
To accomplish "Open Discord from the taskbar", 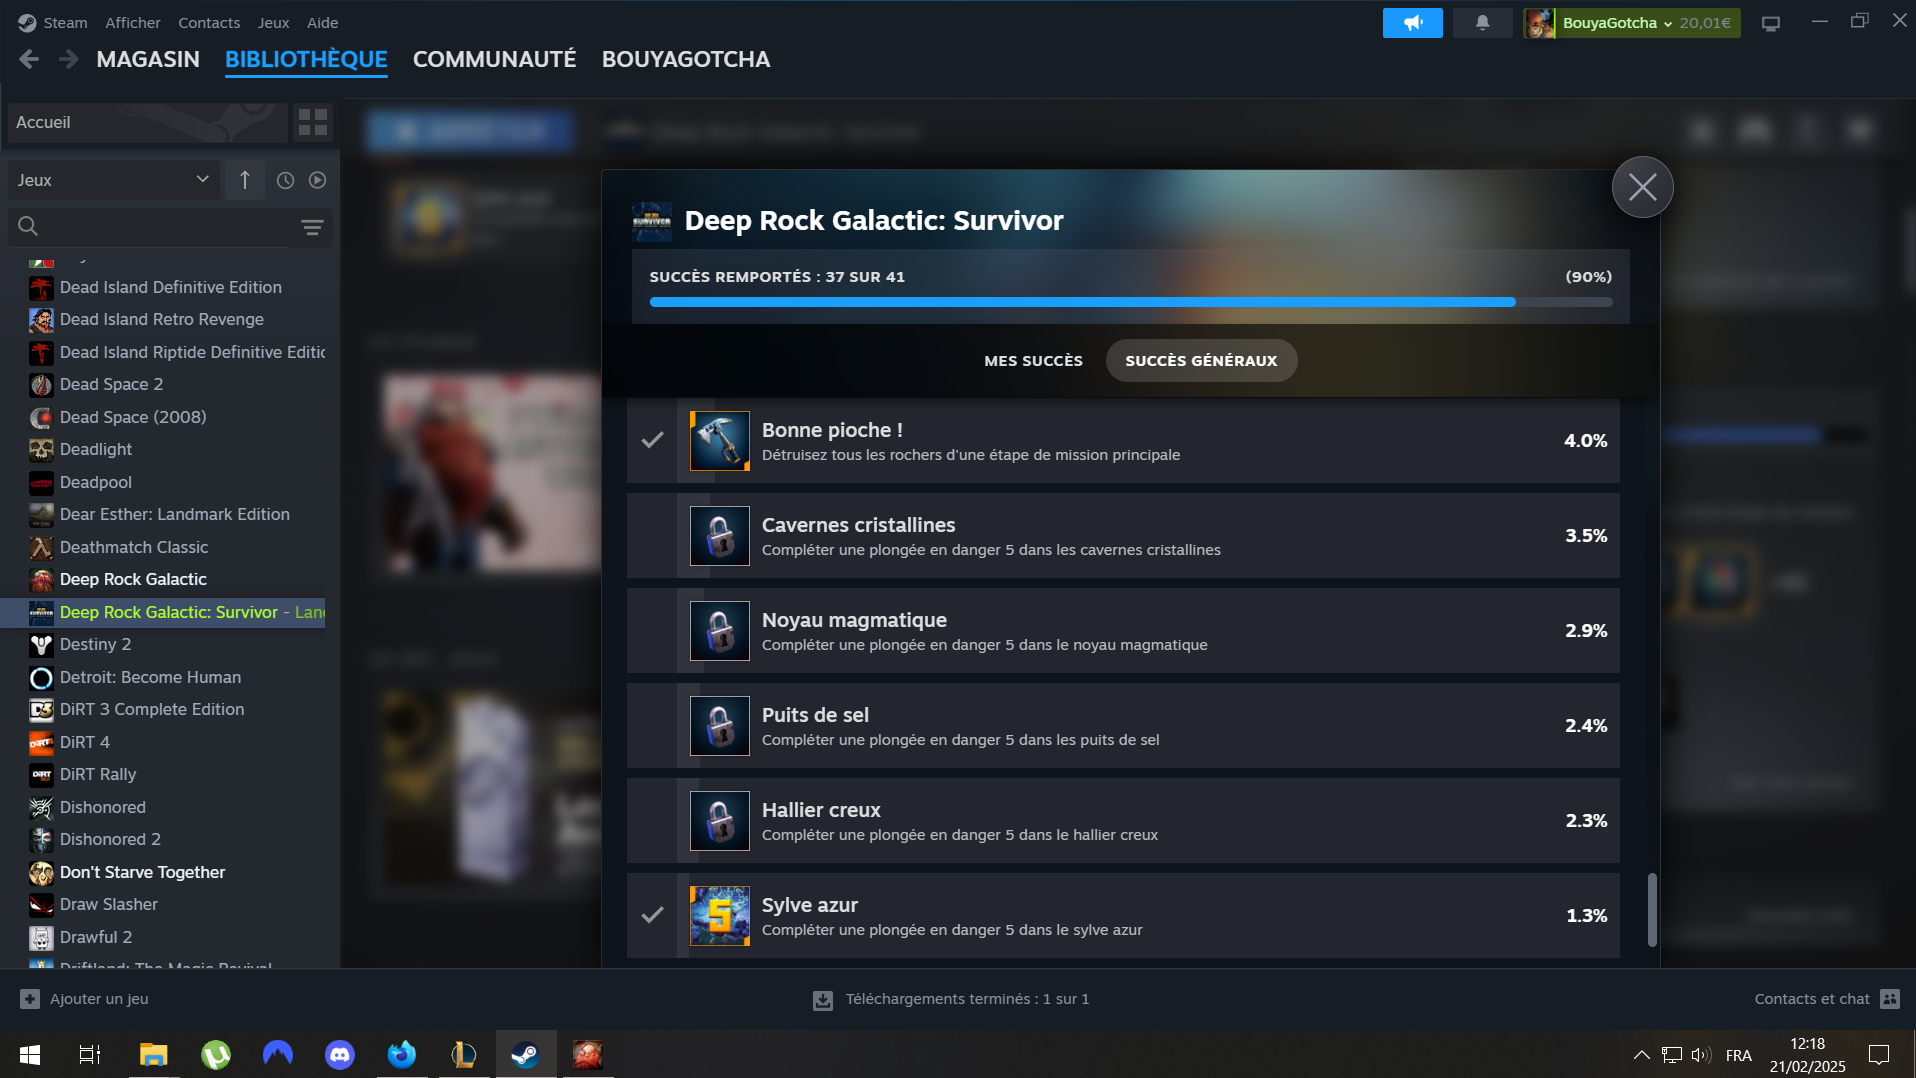I will [340, 1055].
